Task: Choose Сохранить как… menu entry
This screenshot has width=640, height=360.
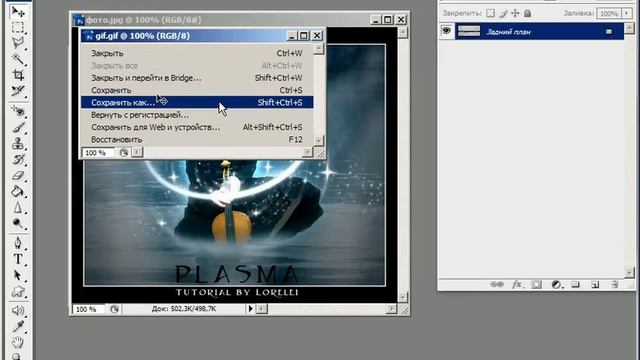Action: 197,102
